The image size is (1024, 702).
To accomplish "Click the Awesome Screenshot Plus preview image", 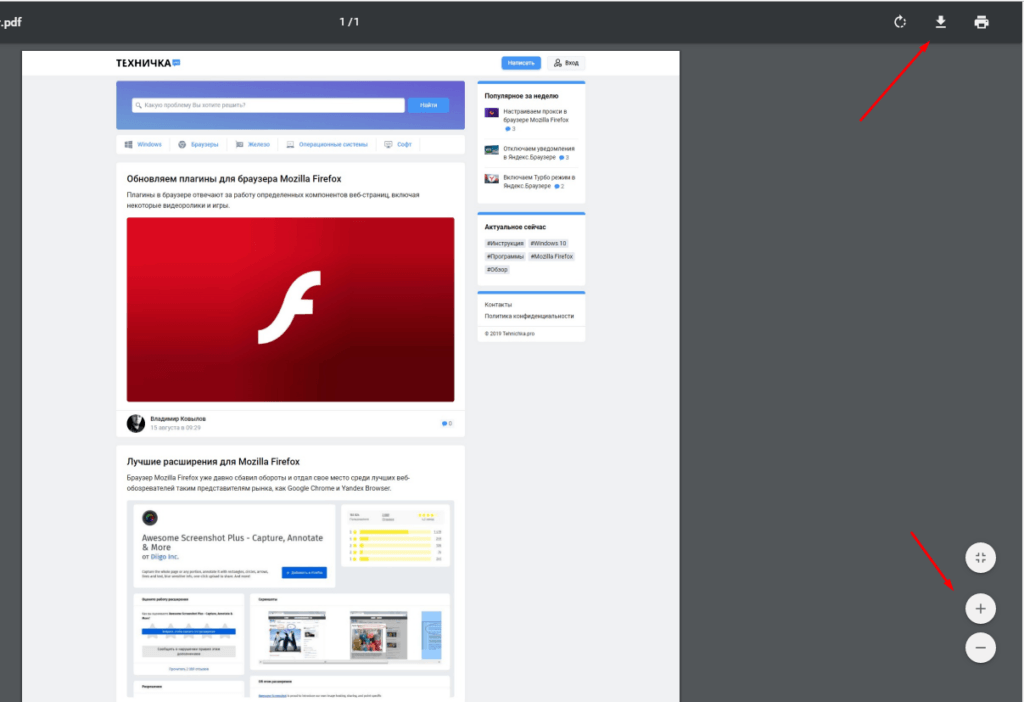I will click(x=290, y=599).
